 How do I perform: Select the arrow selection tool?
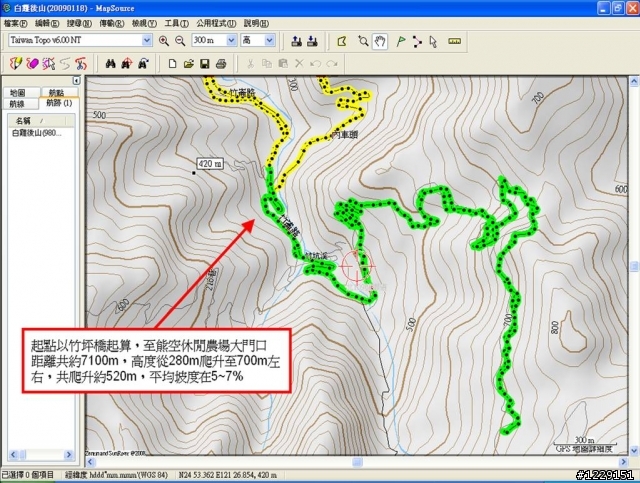[433, 41]
